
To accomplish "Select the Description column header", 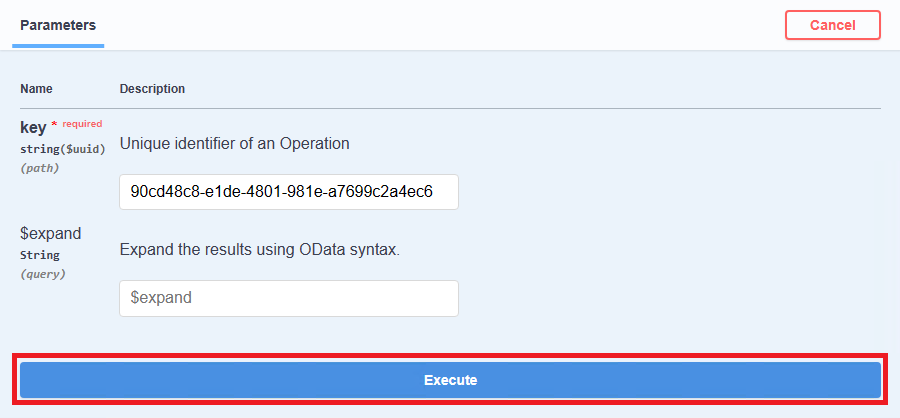I will coord(152,89).
